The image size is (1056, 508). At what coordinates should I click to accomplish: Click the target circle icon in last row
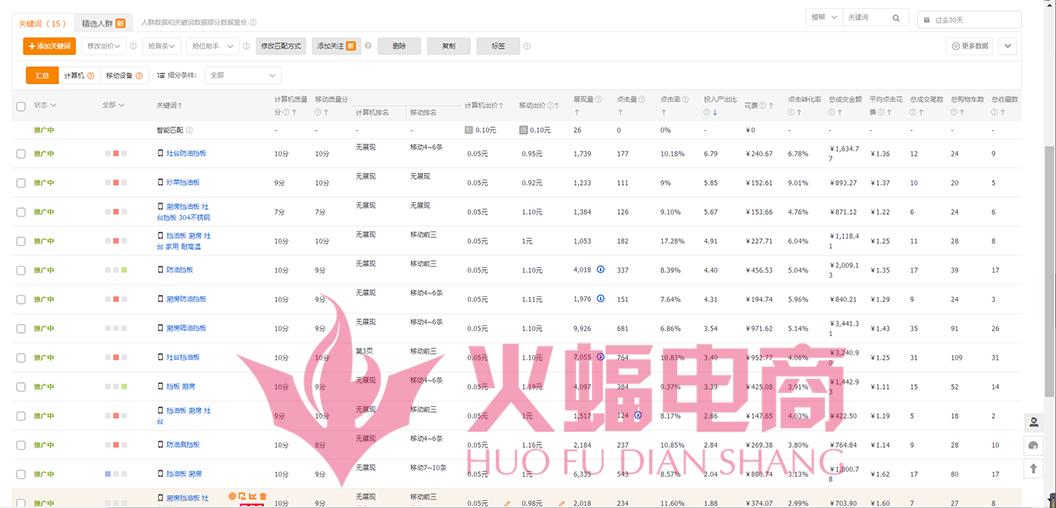click(x=232, y=497)
